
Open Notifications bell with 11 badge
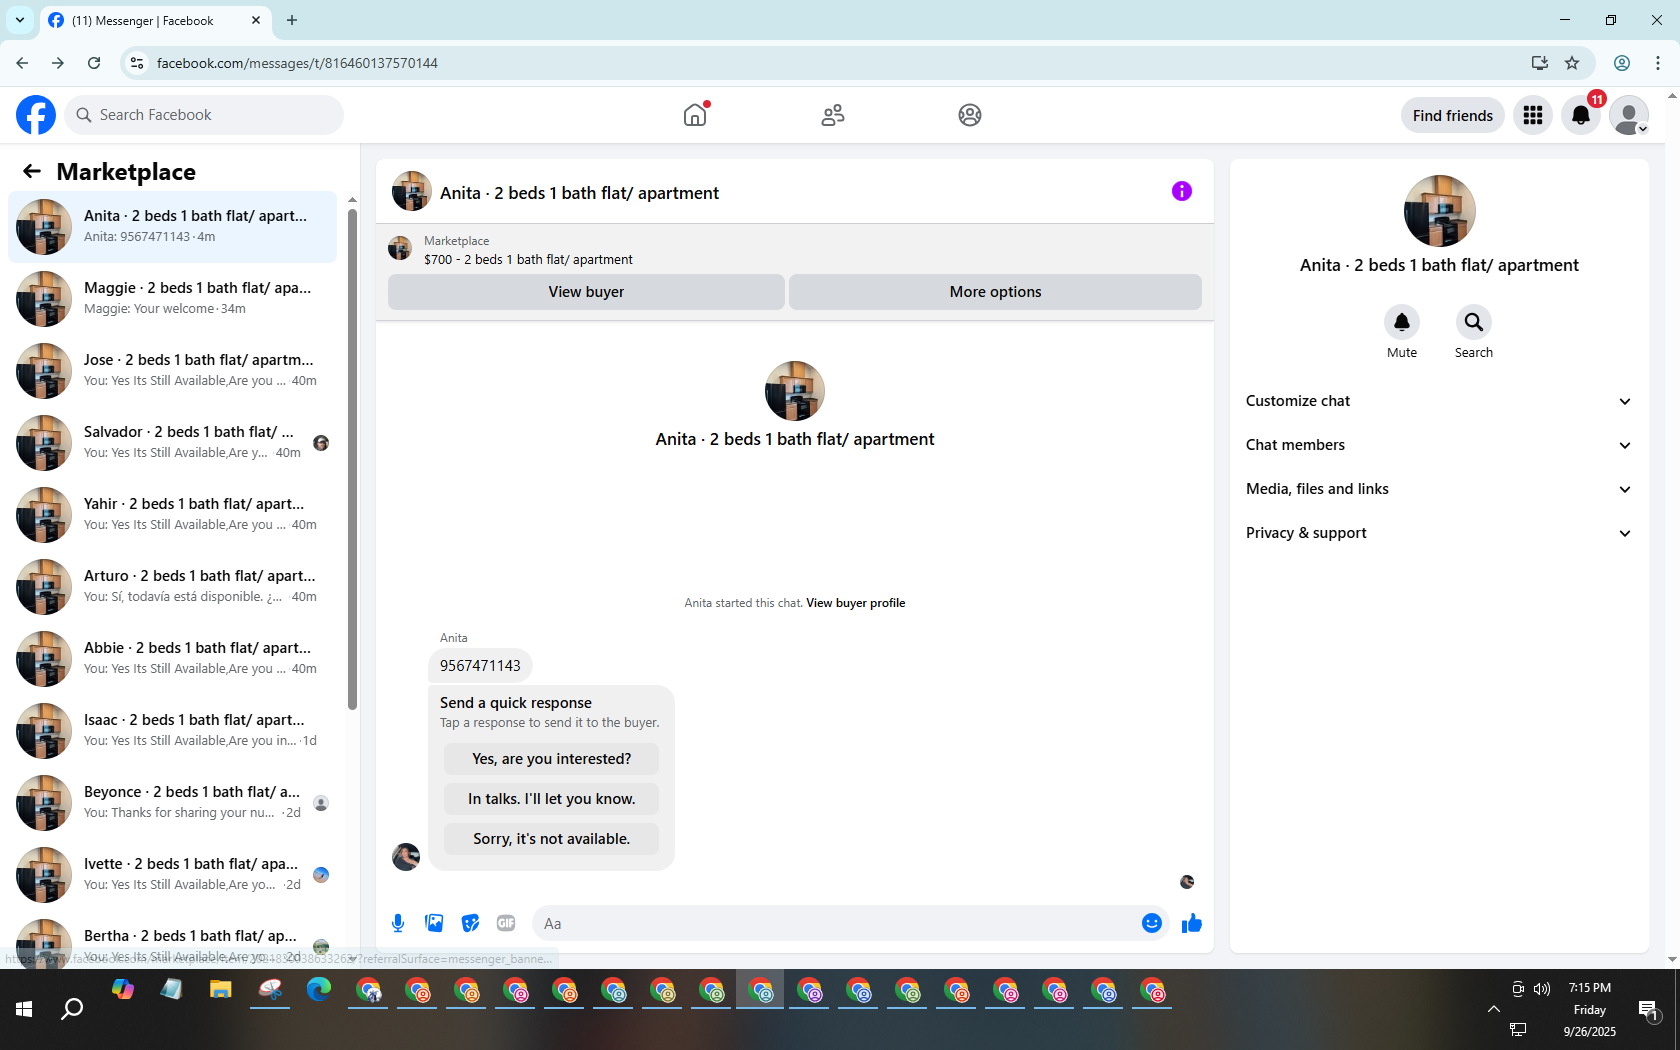coord(1581,115)
